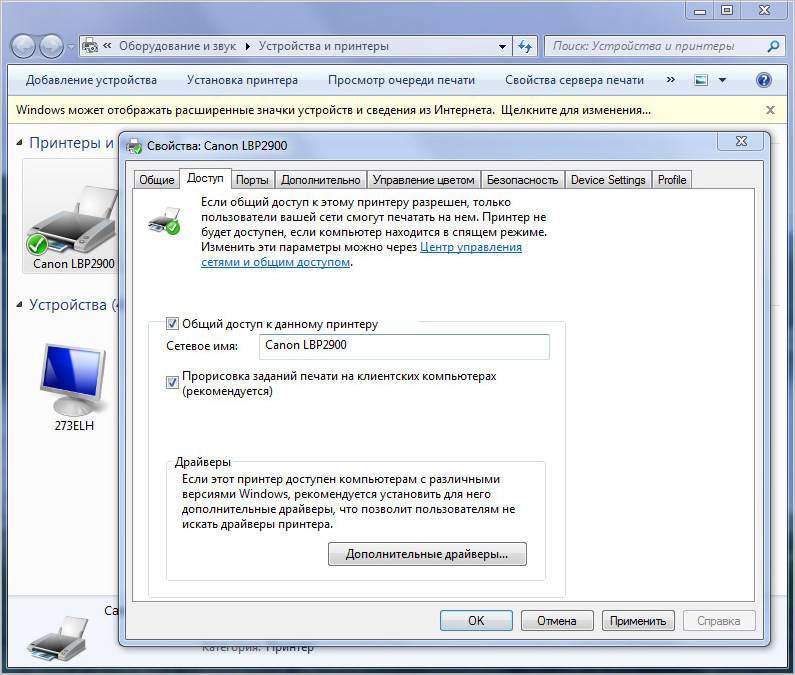Toggle Прорисовка заданий печати на клиентских компьютерах
This screenshot has height=675, width=795.
tap(172, 382)
